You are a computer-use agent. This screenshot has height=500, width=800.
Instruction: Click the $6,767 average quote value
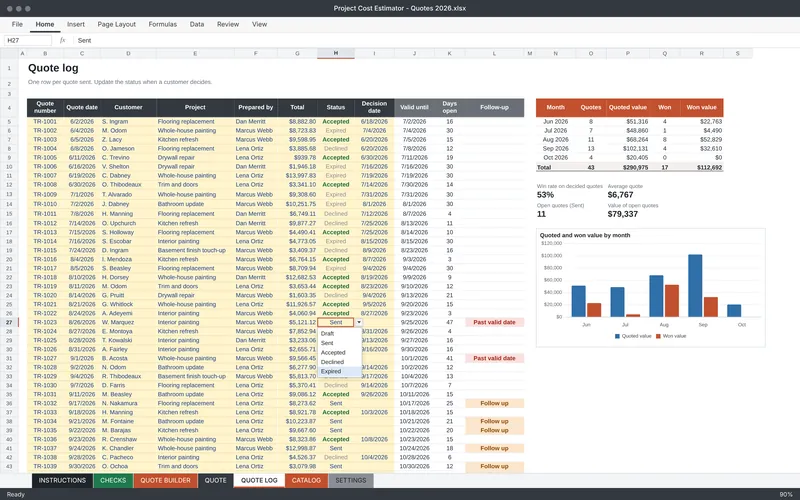pos(620,195)
